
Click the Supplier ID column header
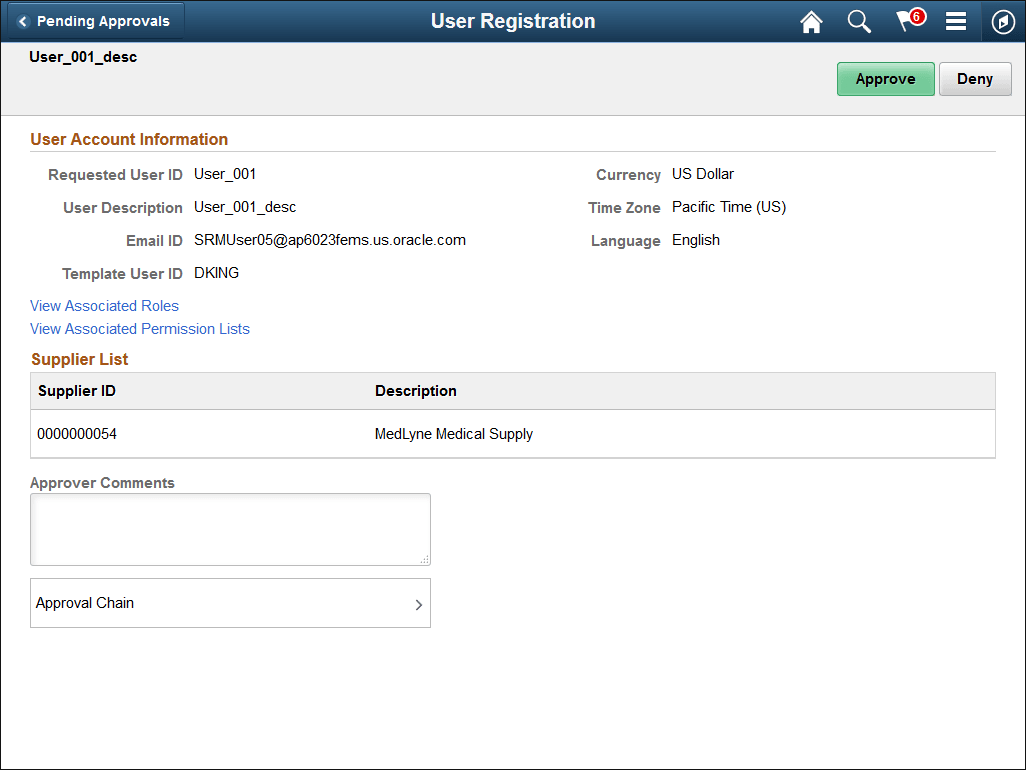[76, 390]
